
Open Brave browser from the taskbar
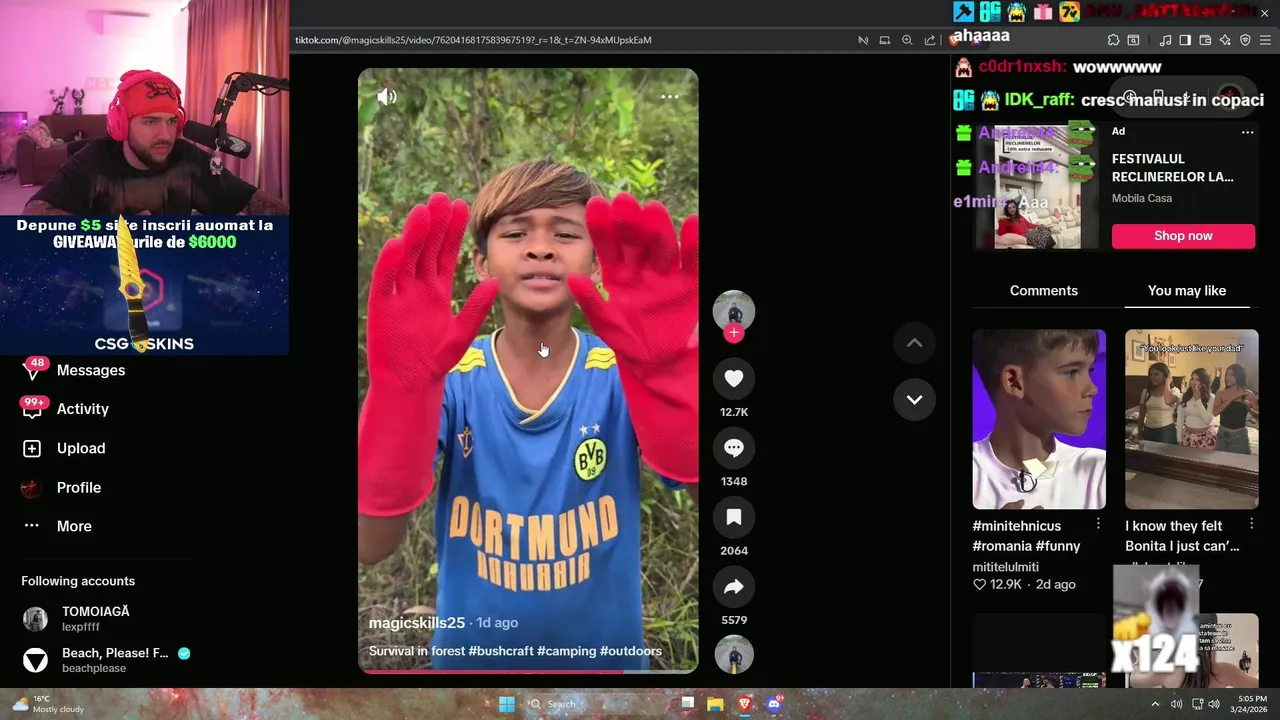(x=745, y=704)
